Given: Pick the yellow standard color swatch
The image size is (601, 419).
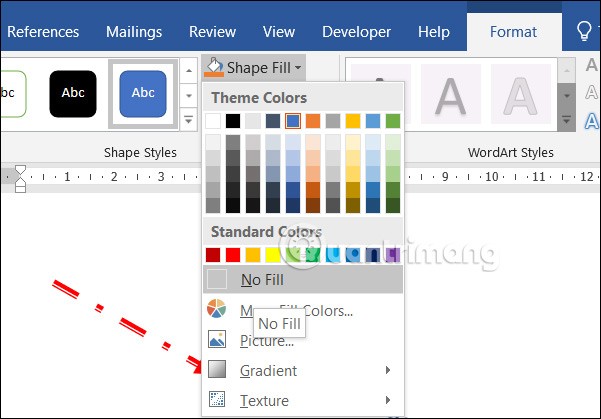Looking at the screenshot, I should (x=273, y=254).
